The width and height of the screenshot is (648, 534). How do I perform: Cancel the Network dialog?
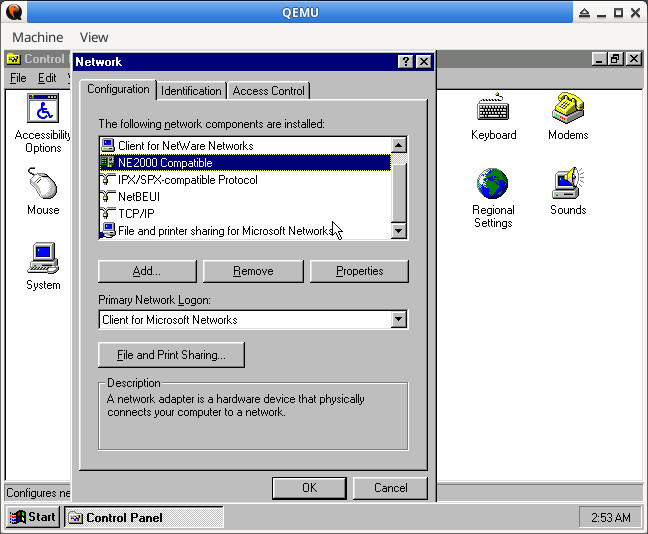[x=391, y=488]
